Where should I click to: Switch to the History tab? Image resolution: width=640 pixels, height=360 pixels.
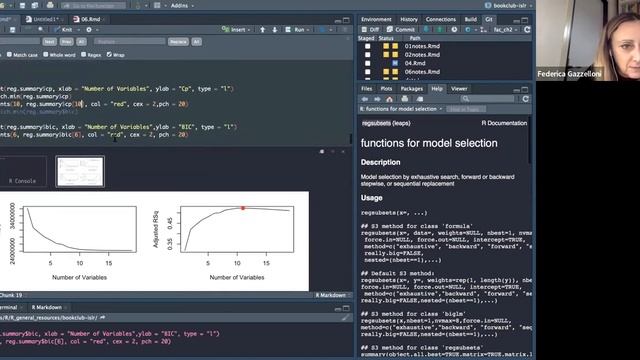[x=409, y=19]
